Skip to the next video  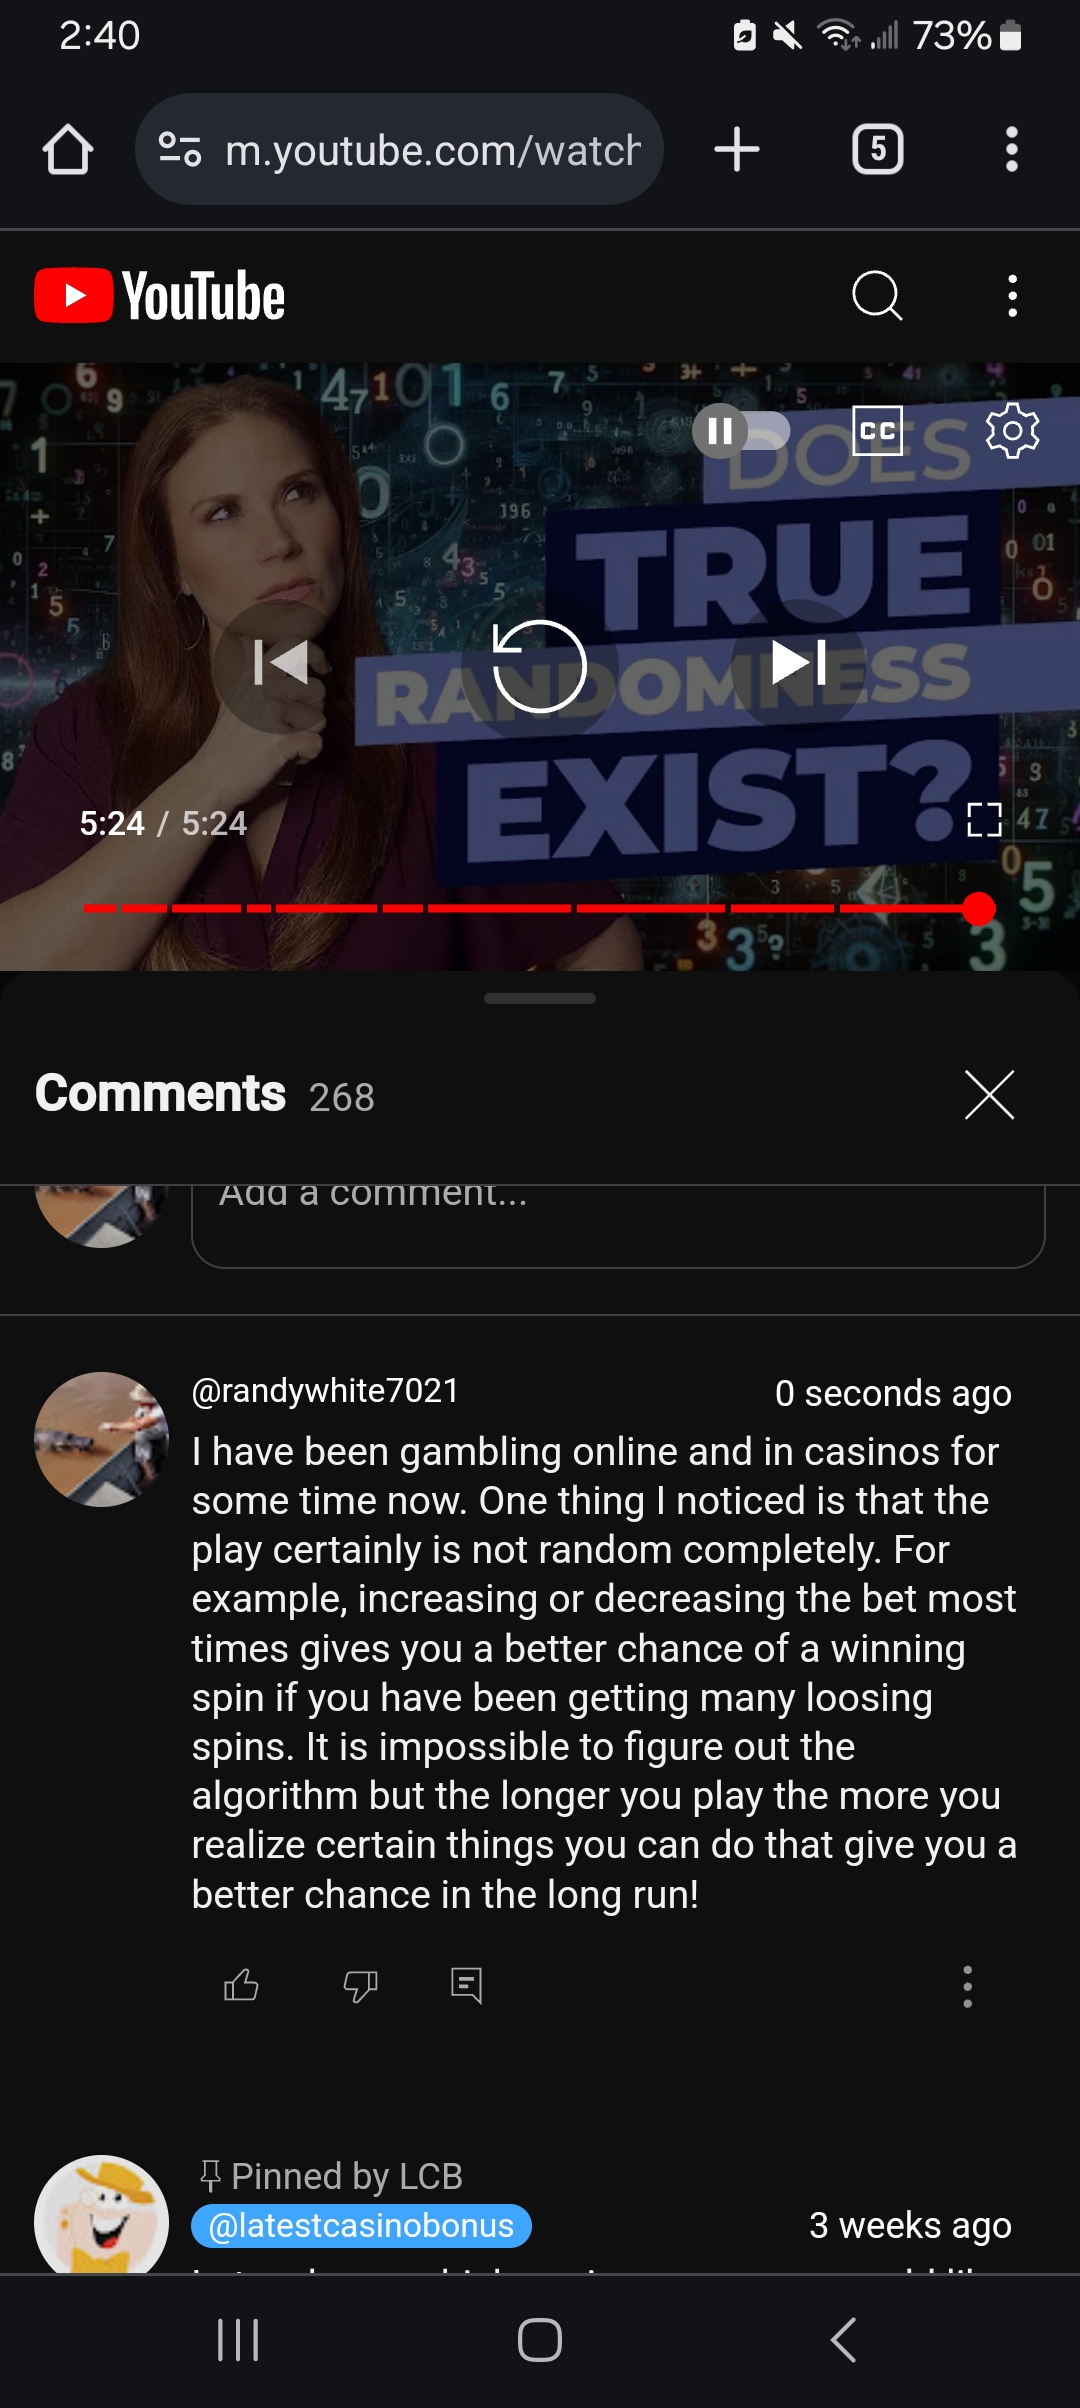[798, 662]
